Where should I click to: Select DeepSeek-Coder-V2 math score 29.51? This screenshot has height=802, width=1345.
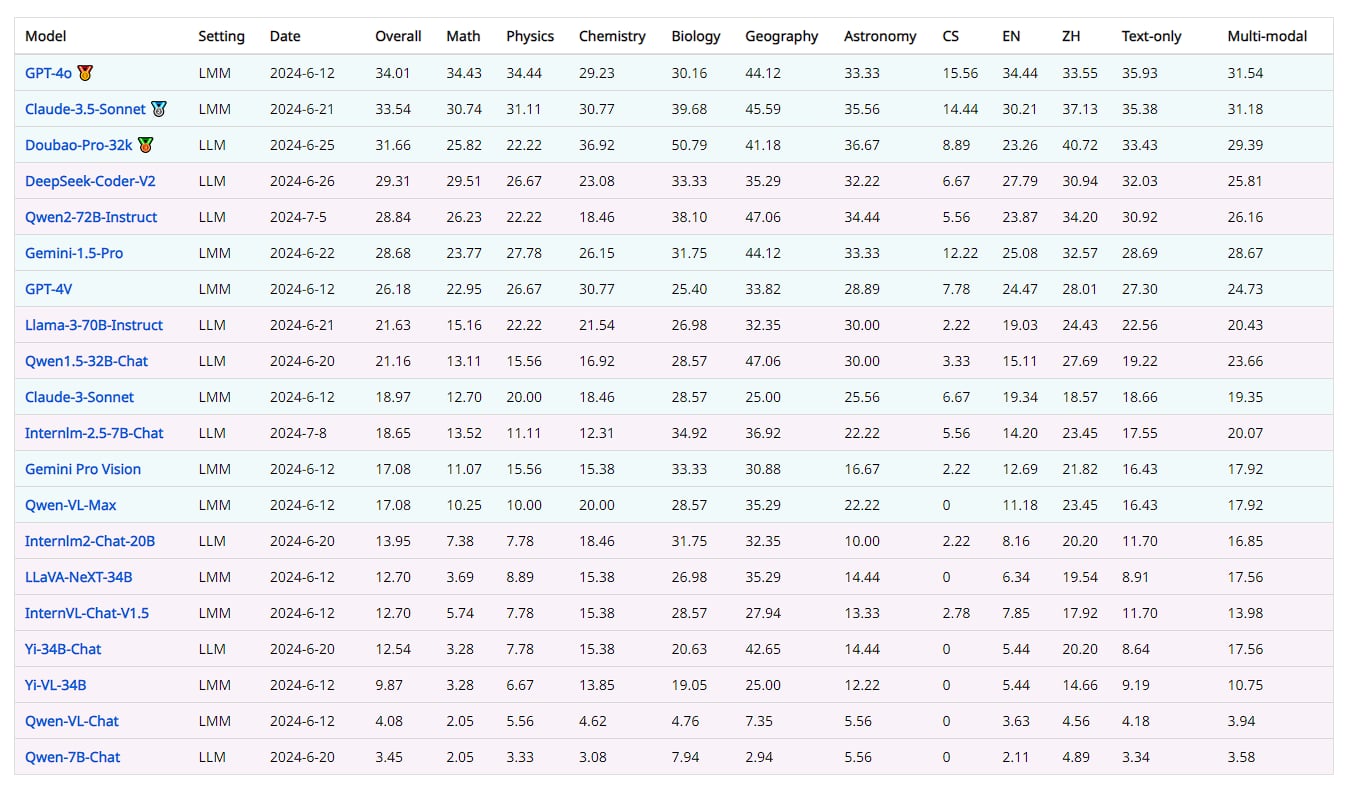click(464, 181)
